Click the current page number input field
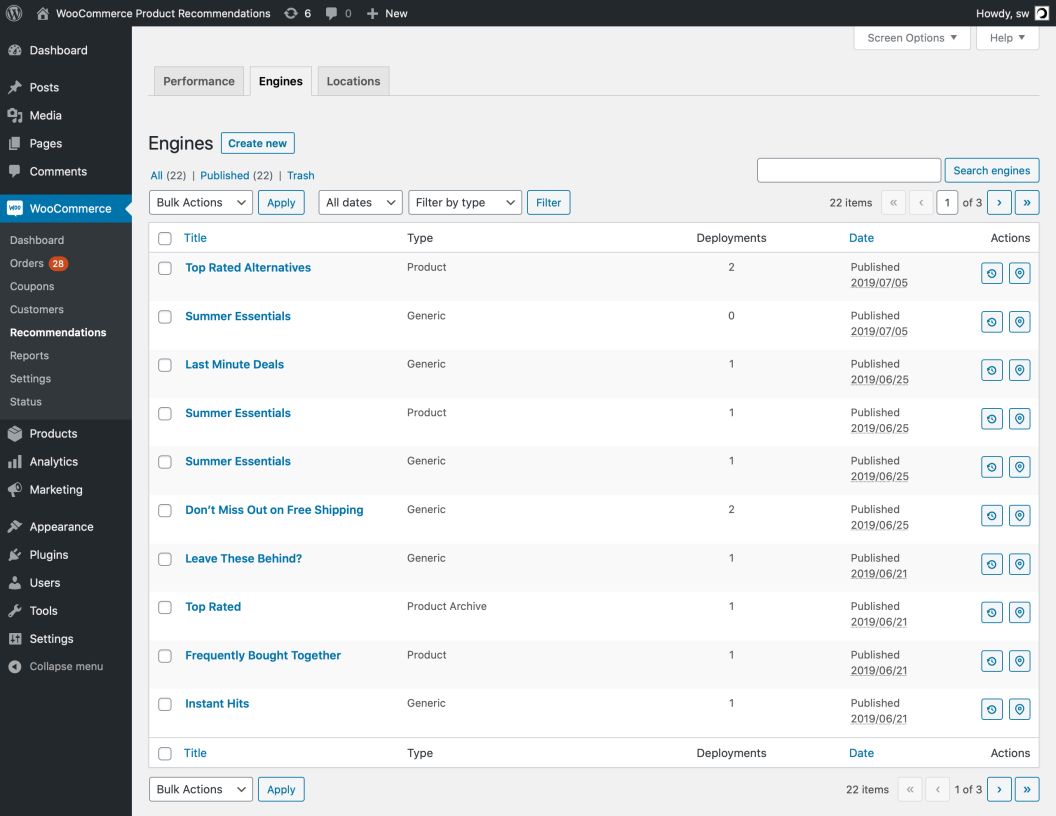 pos(947,202)
